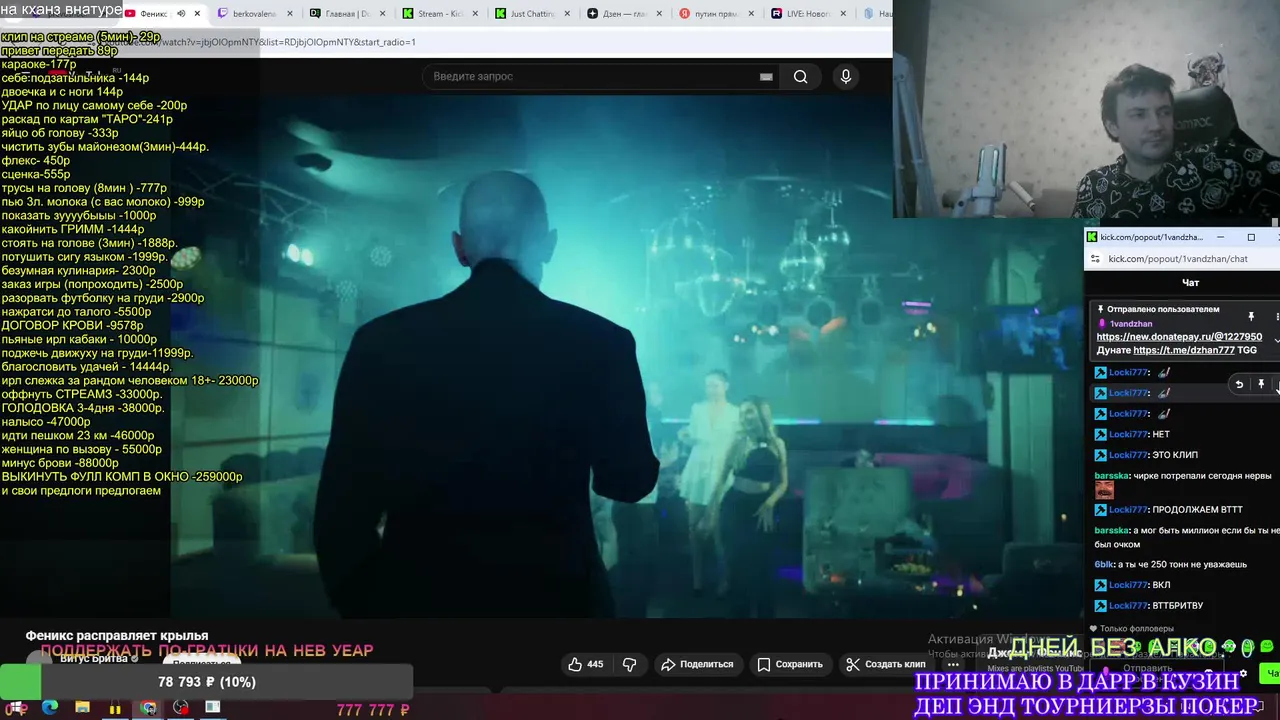Switch to the 'Stream - Kick' tab

(439, 14)
